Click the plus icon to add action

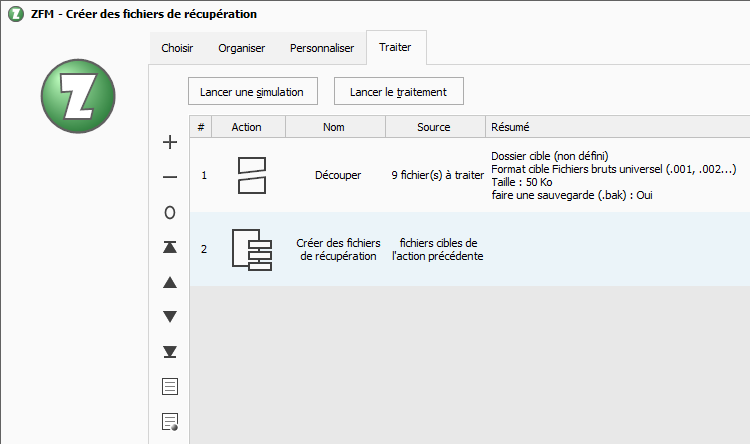tap(170, 142)
